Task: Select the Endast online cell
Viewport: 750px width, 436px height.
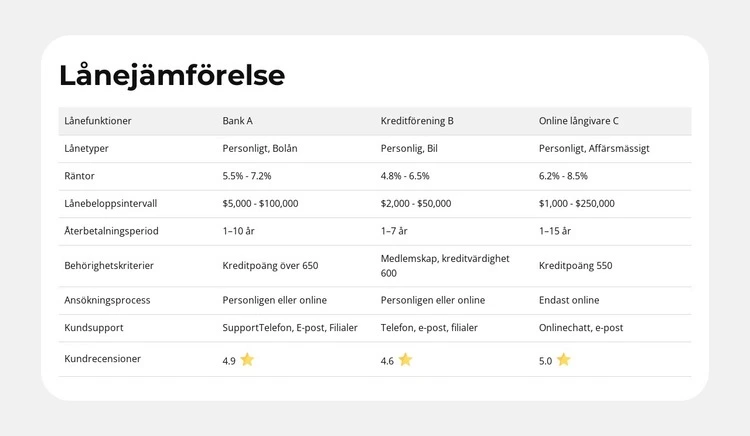Action: click(x=569, y=300)
